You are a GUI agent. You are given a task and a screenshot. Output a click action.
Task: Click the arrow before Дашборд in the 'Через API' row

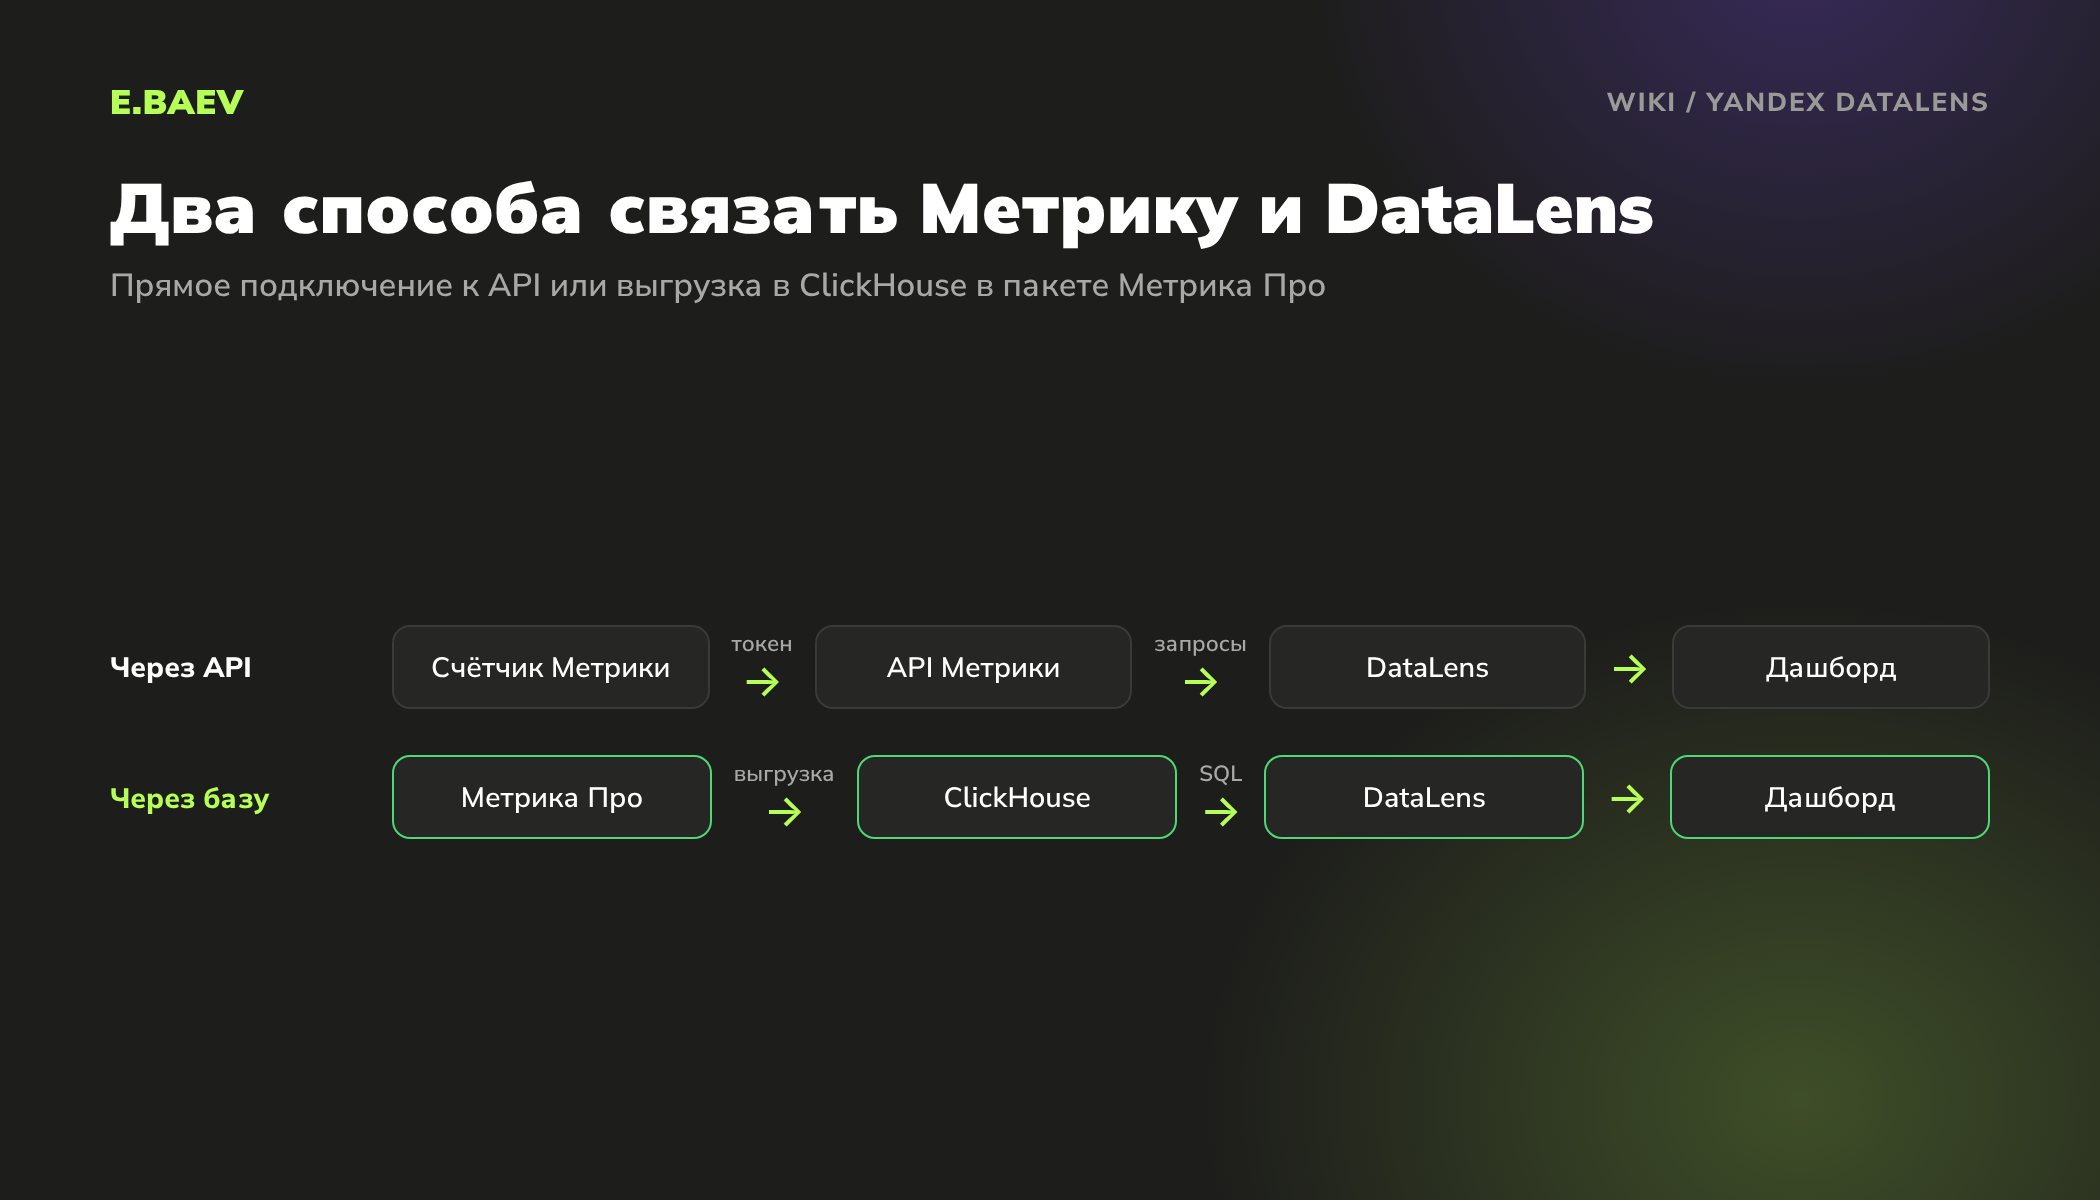click(x=1630, y=668)
